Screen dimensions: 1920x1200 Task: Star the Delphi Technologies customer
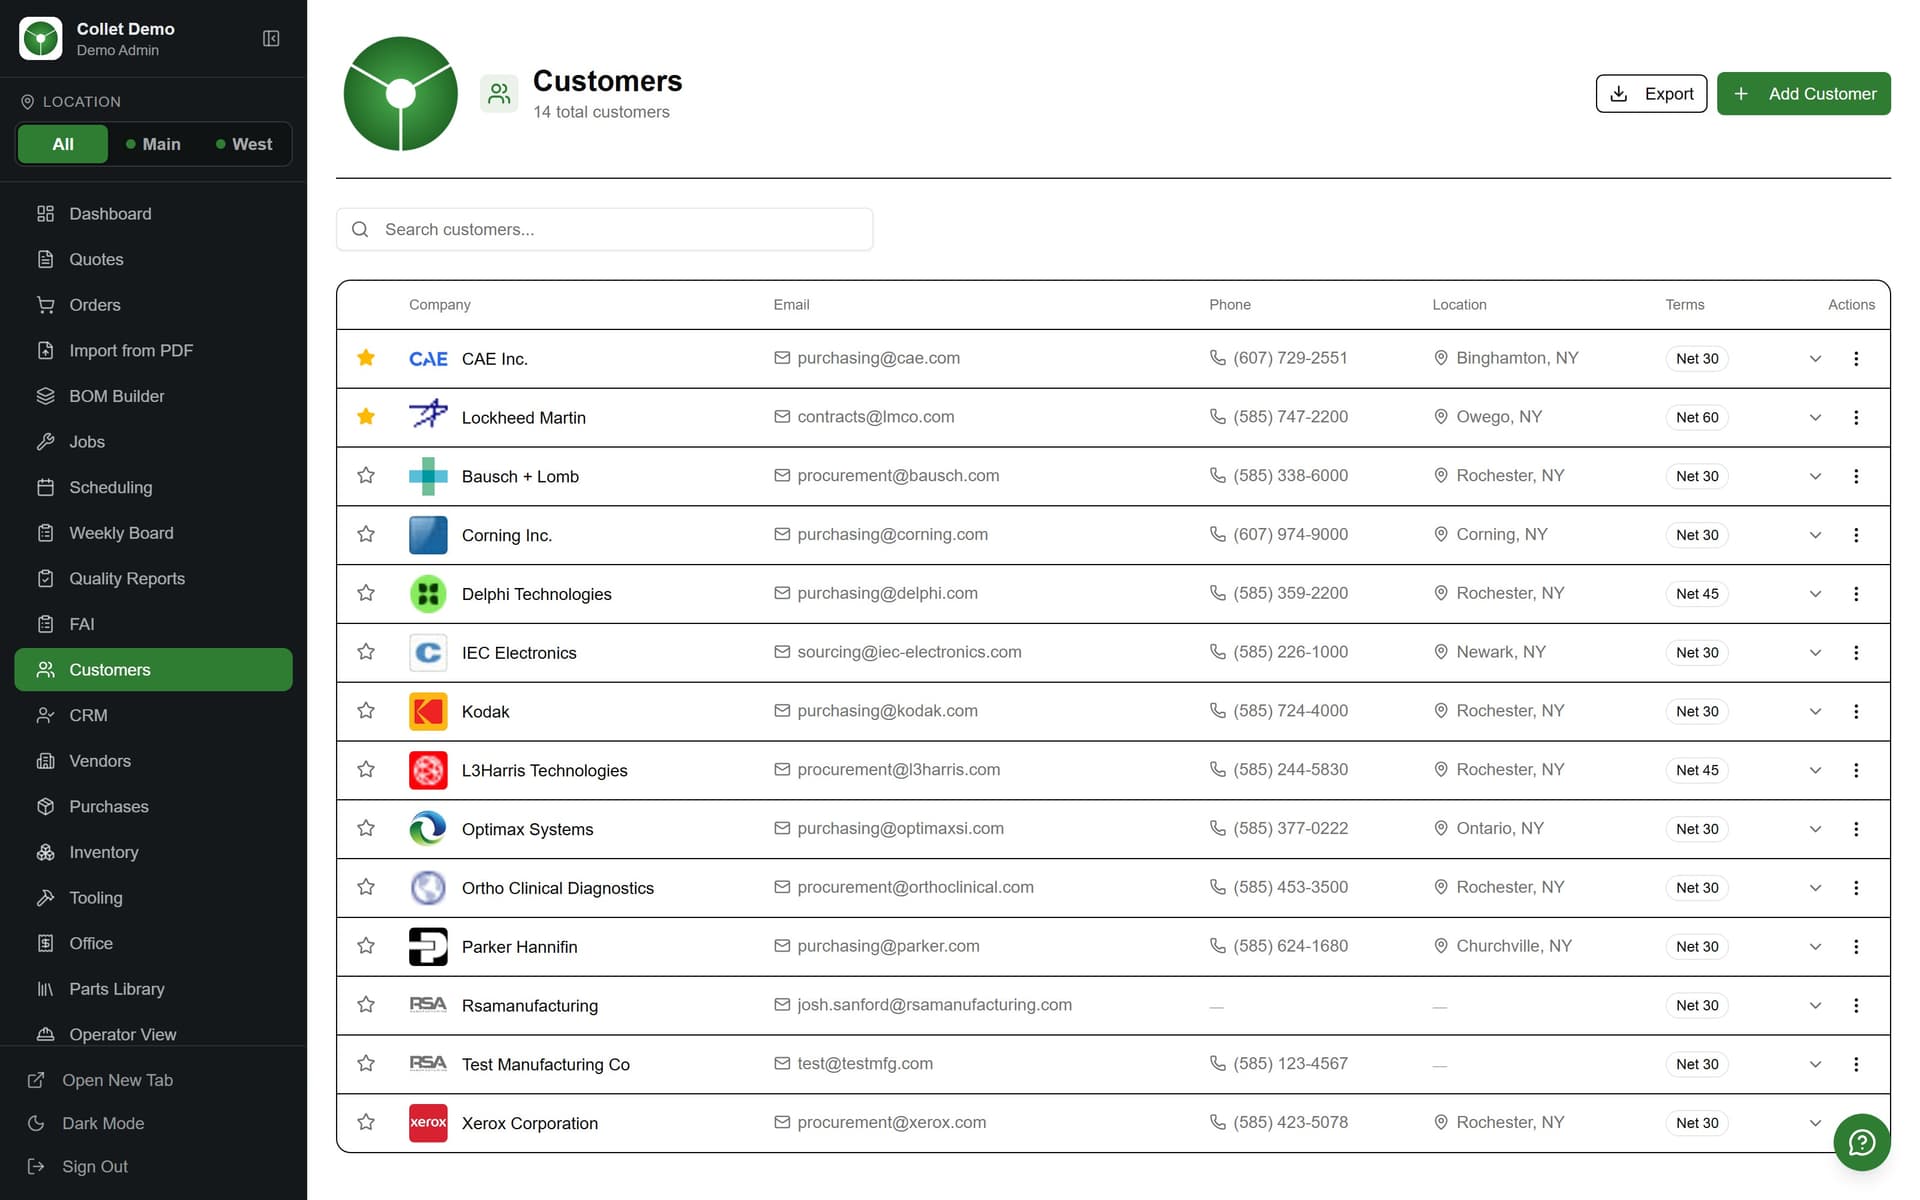366,593
